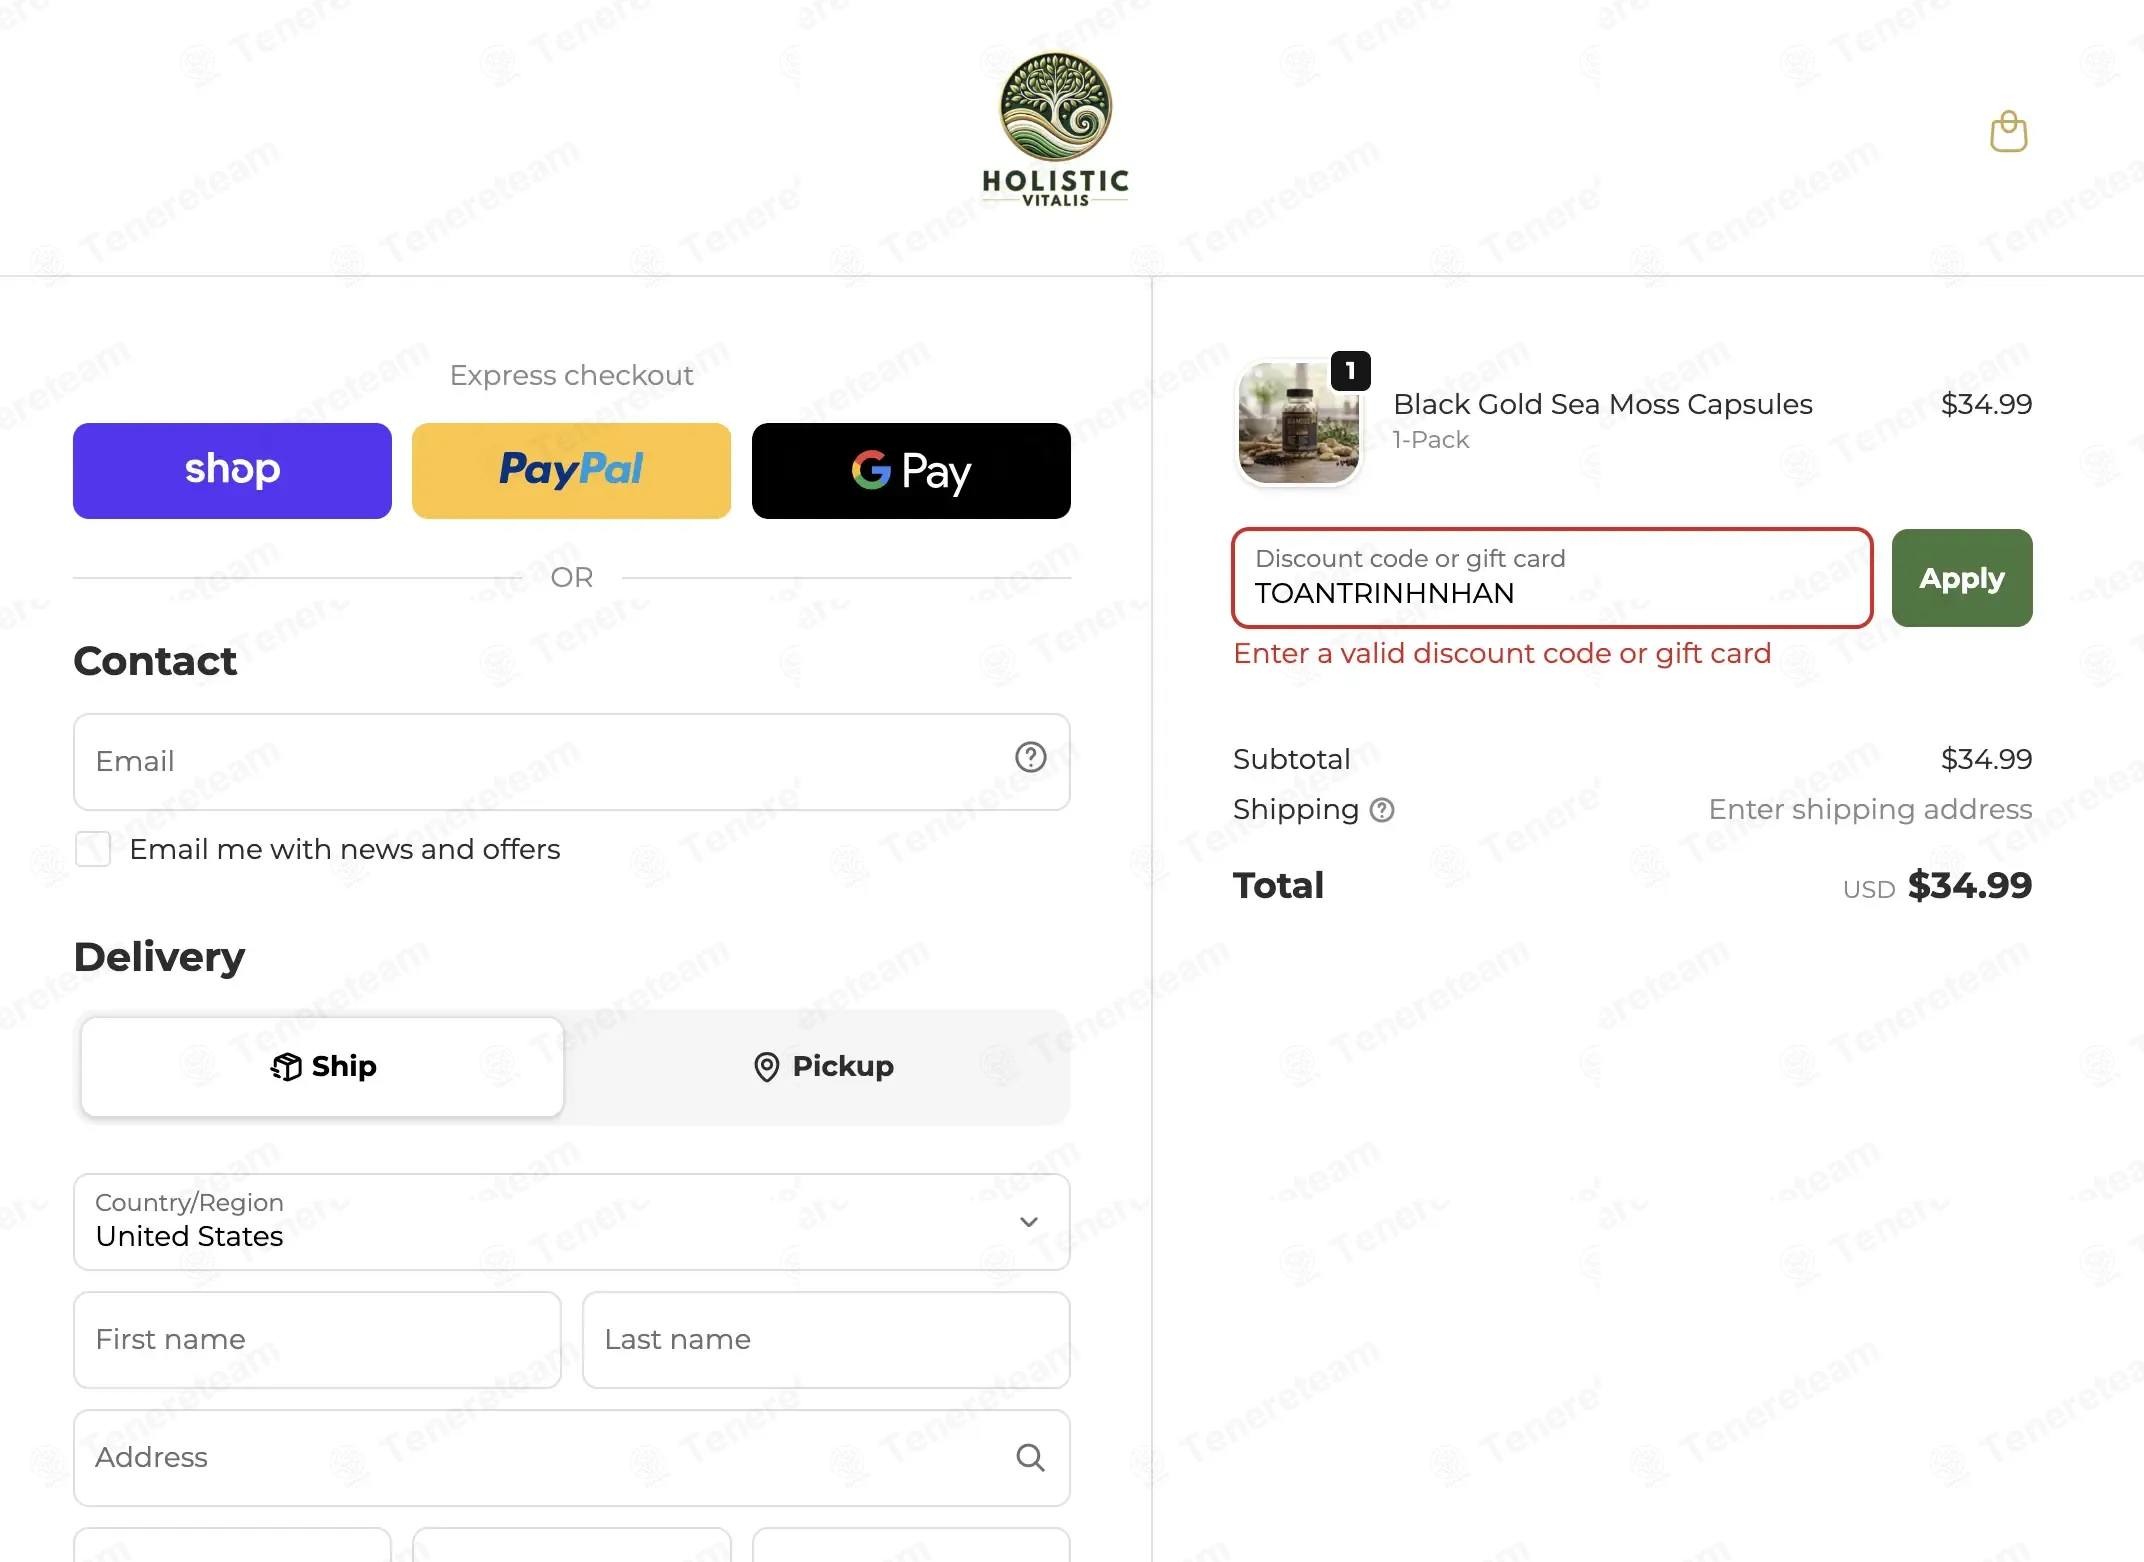Image resolution: width=2144 pixels, height=1562 pixels.
Task: Focus the Last name field
Action: 826,1340
